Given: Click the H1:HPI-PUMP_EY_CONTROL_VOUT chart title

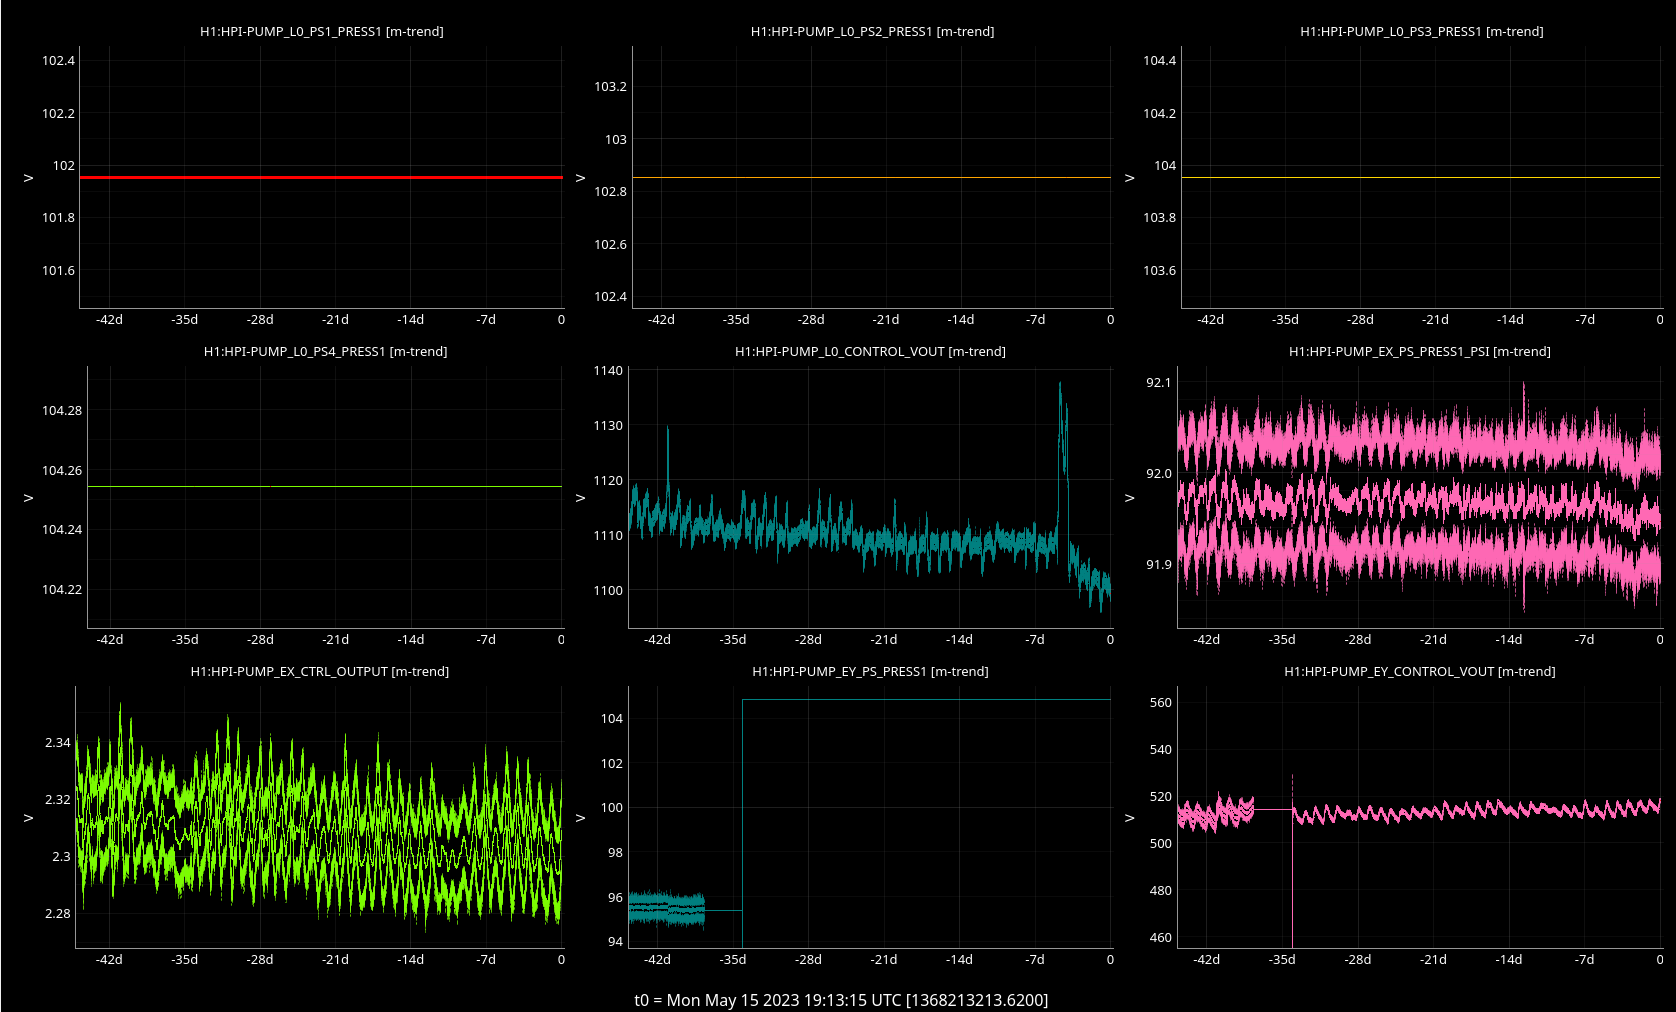Looking at the screenshot, I should click(1419, 671).
